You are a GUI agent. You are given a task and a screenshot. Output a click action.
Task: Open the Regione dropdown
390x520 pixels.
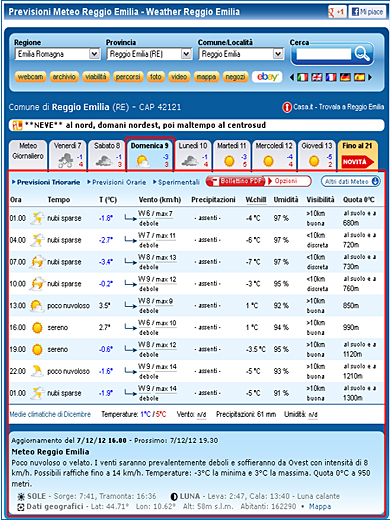click(58, 54)
